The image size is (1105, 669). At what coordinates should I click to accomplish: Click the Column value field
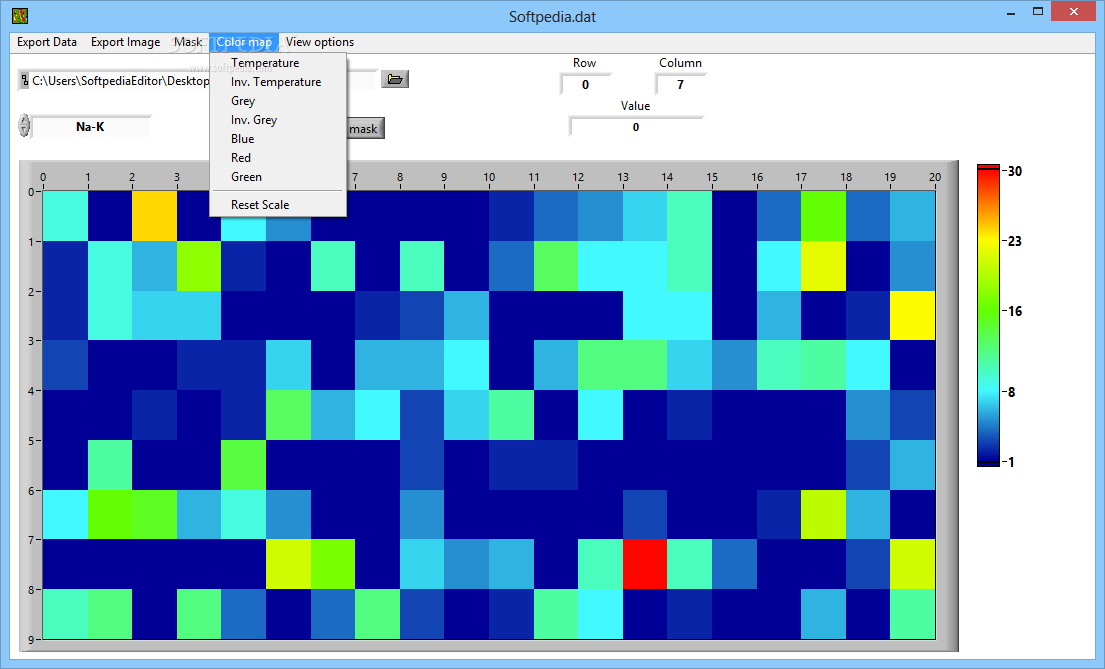tap(680, 85)
